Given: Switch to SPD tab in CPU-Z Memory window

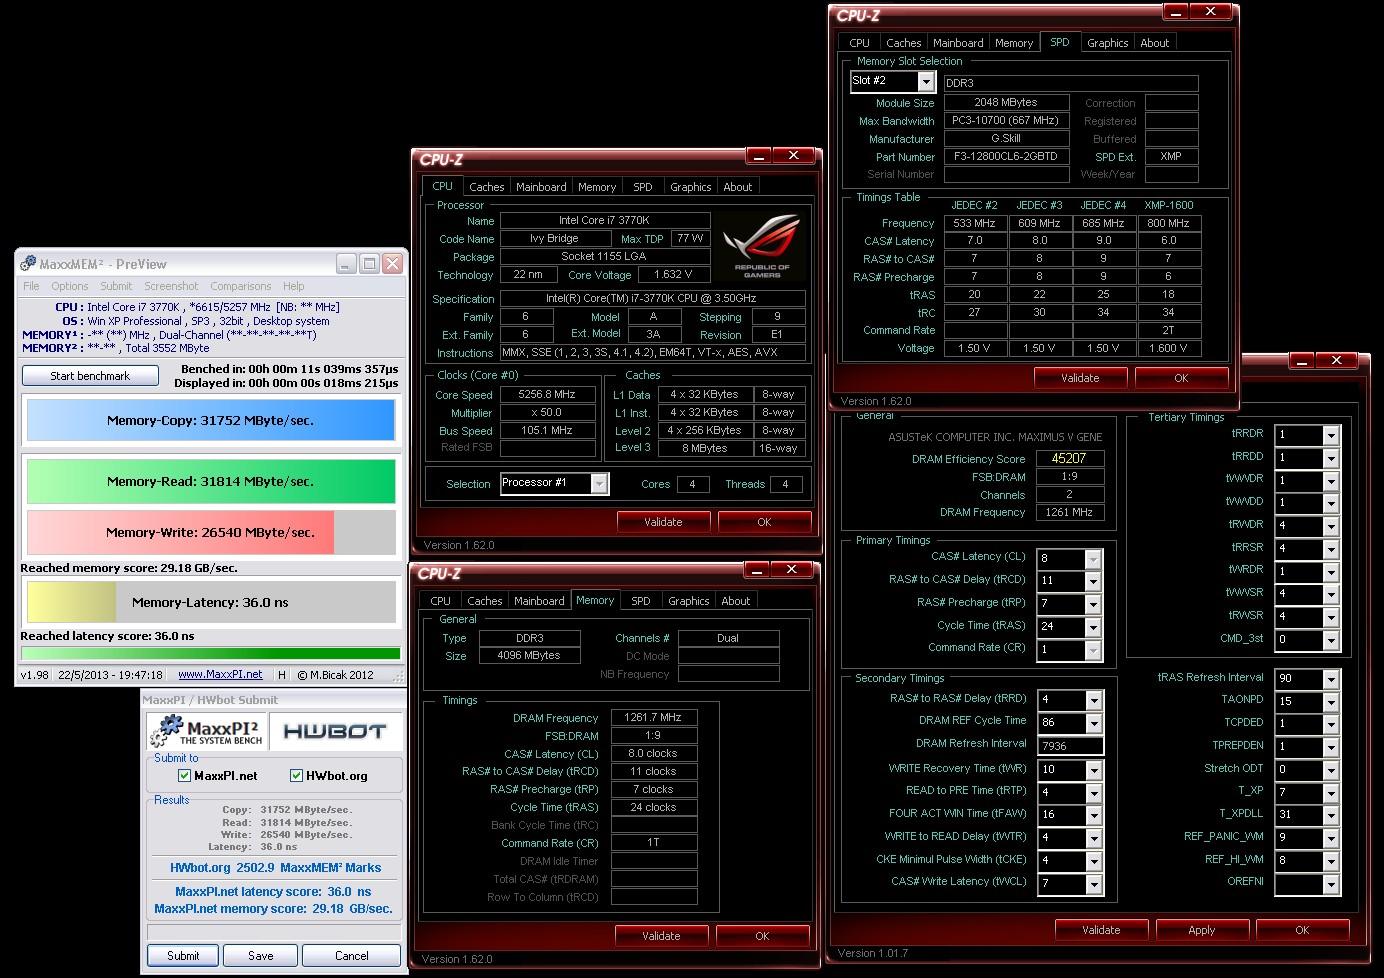Looking at the screenshot, I should pos(641,601).
